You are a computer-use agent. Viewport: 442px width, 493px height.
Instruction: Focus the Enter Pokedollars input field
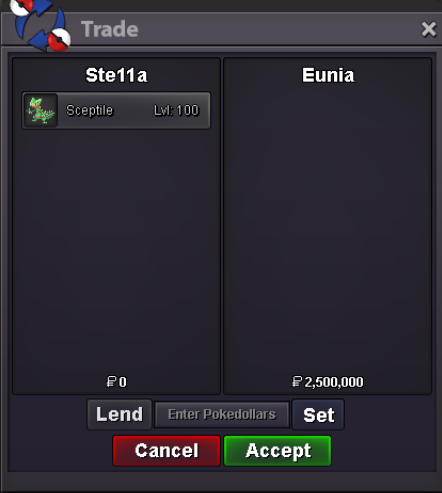222,414
